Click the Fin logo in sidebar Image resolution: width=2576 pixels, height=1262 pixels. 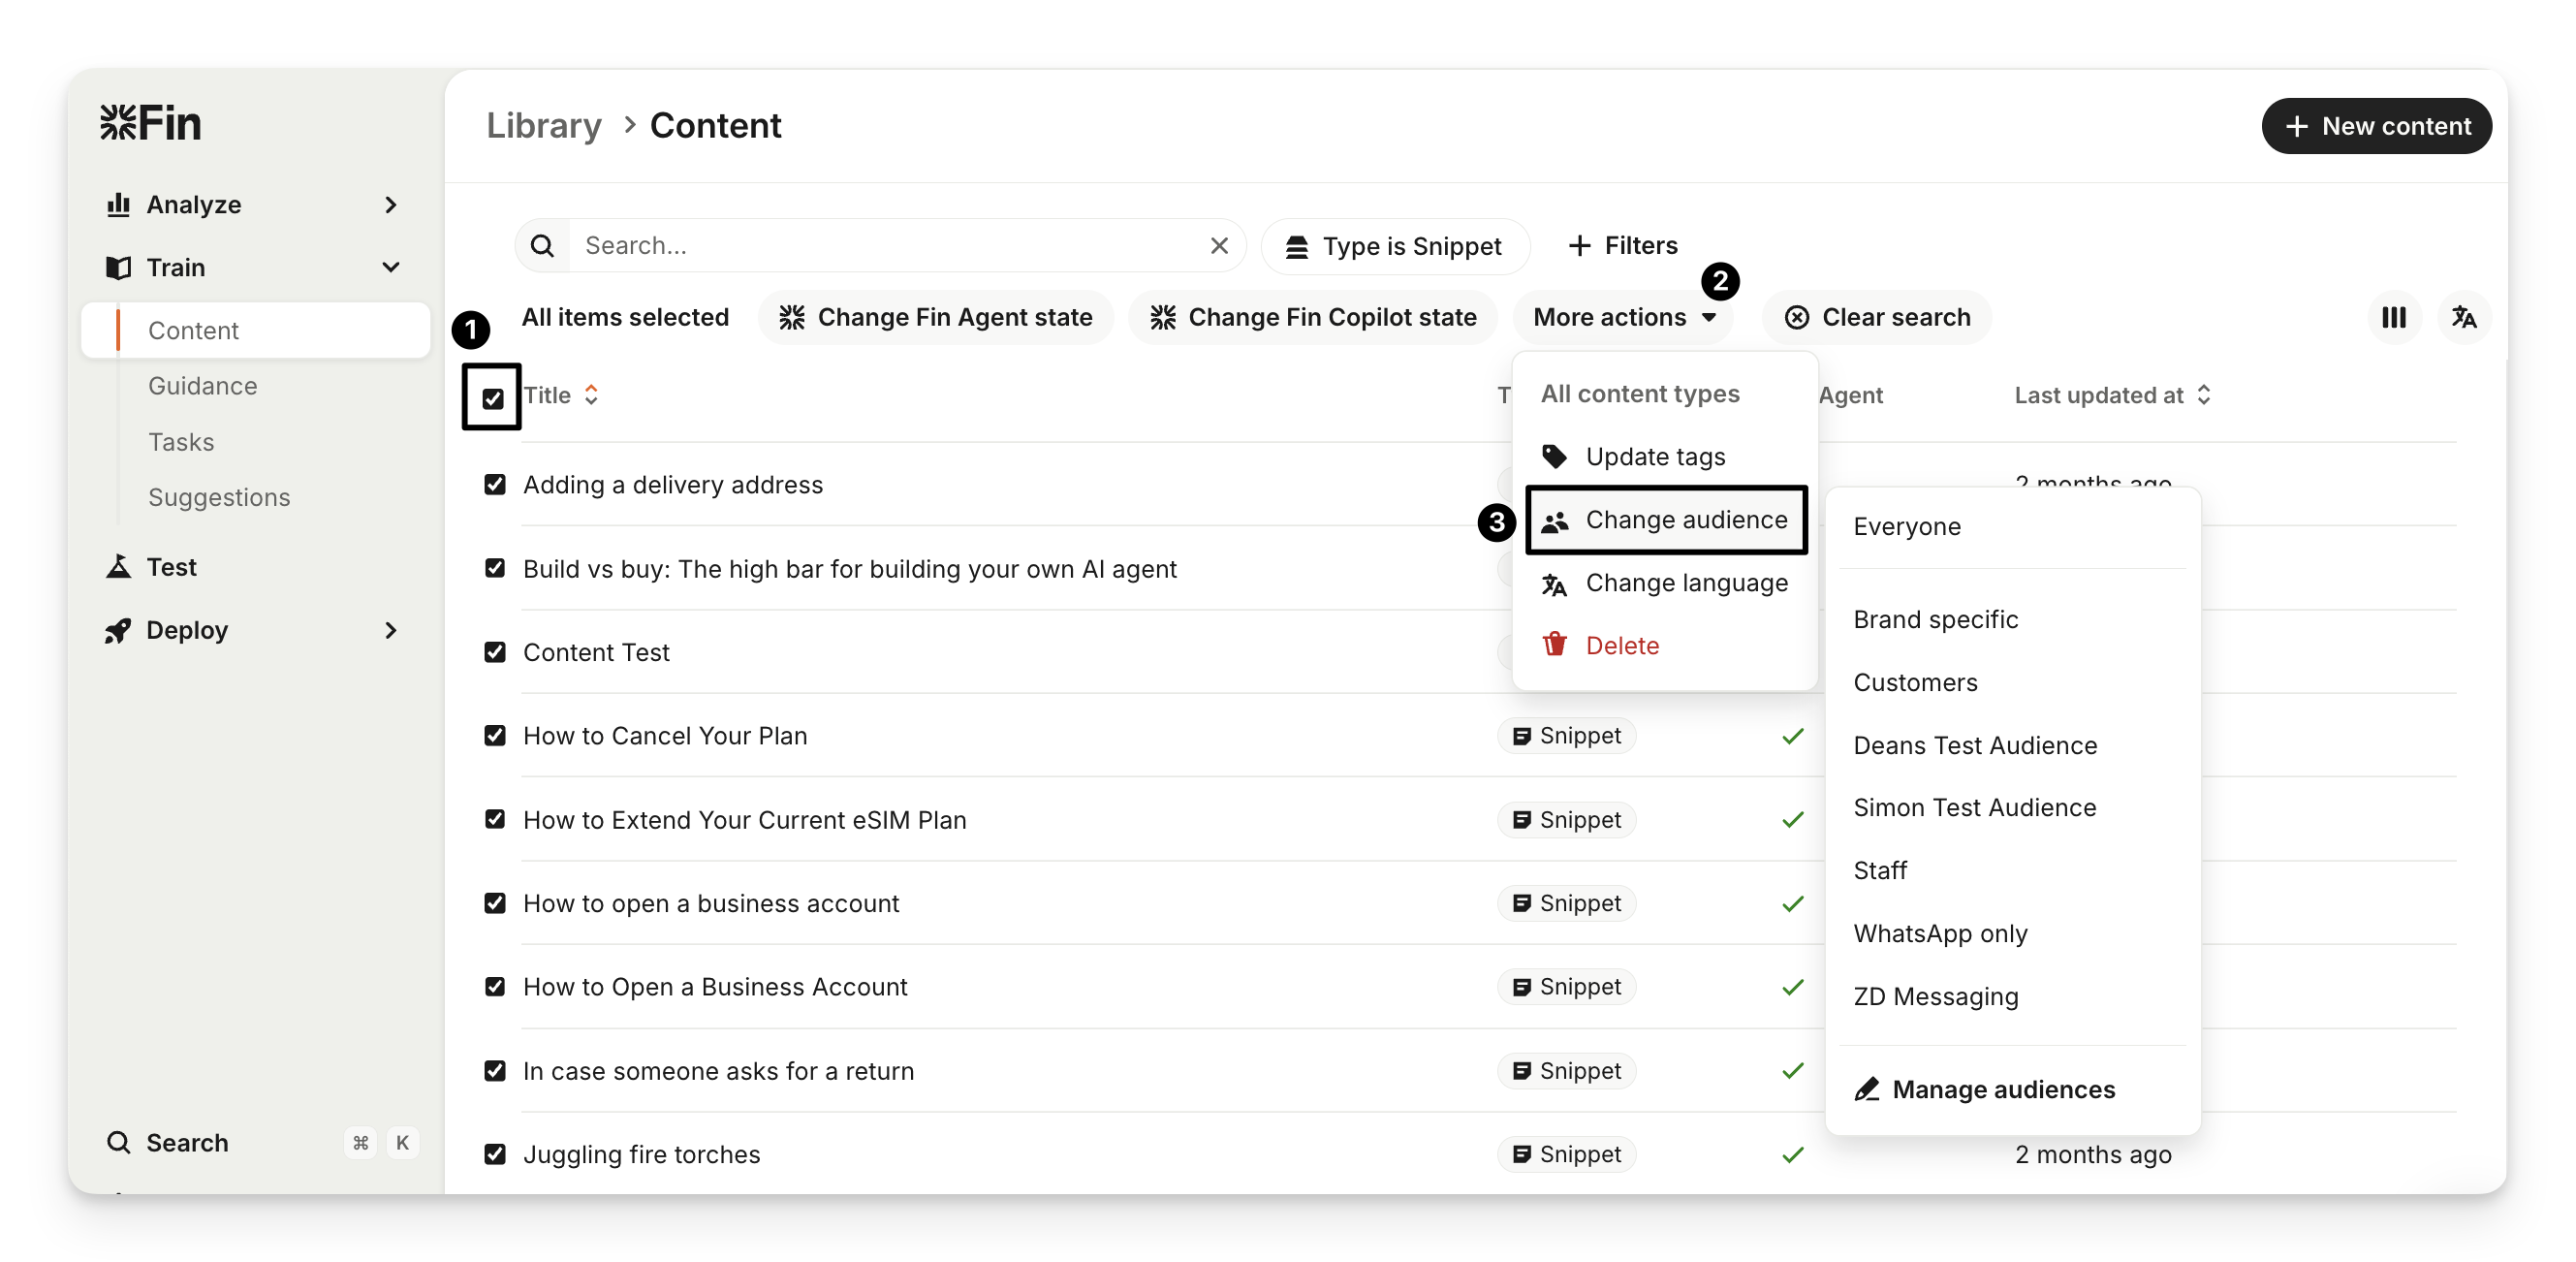(151, 123)
